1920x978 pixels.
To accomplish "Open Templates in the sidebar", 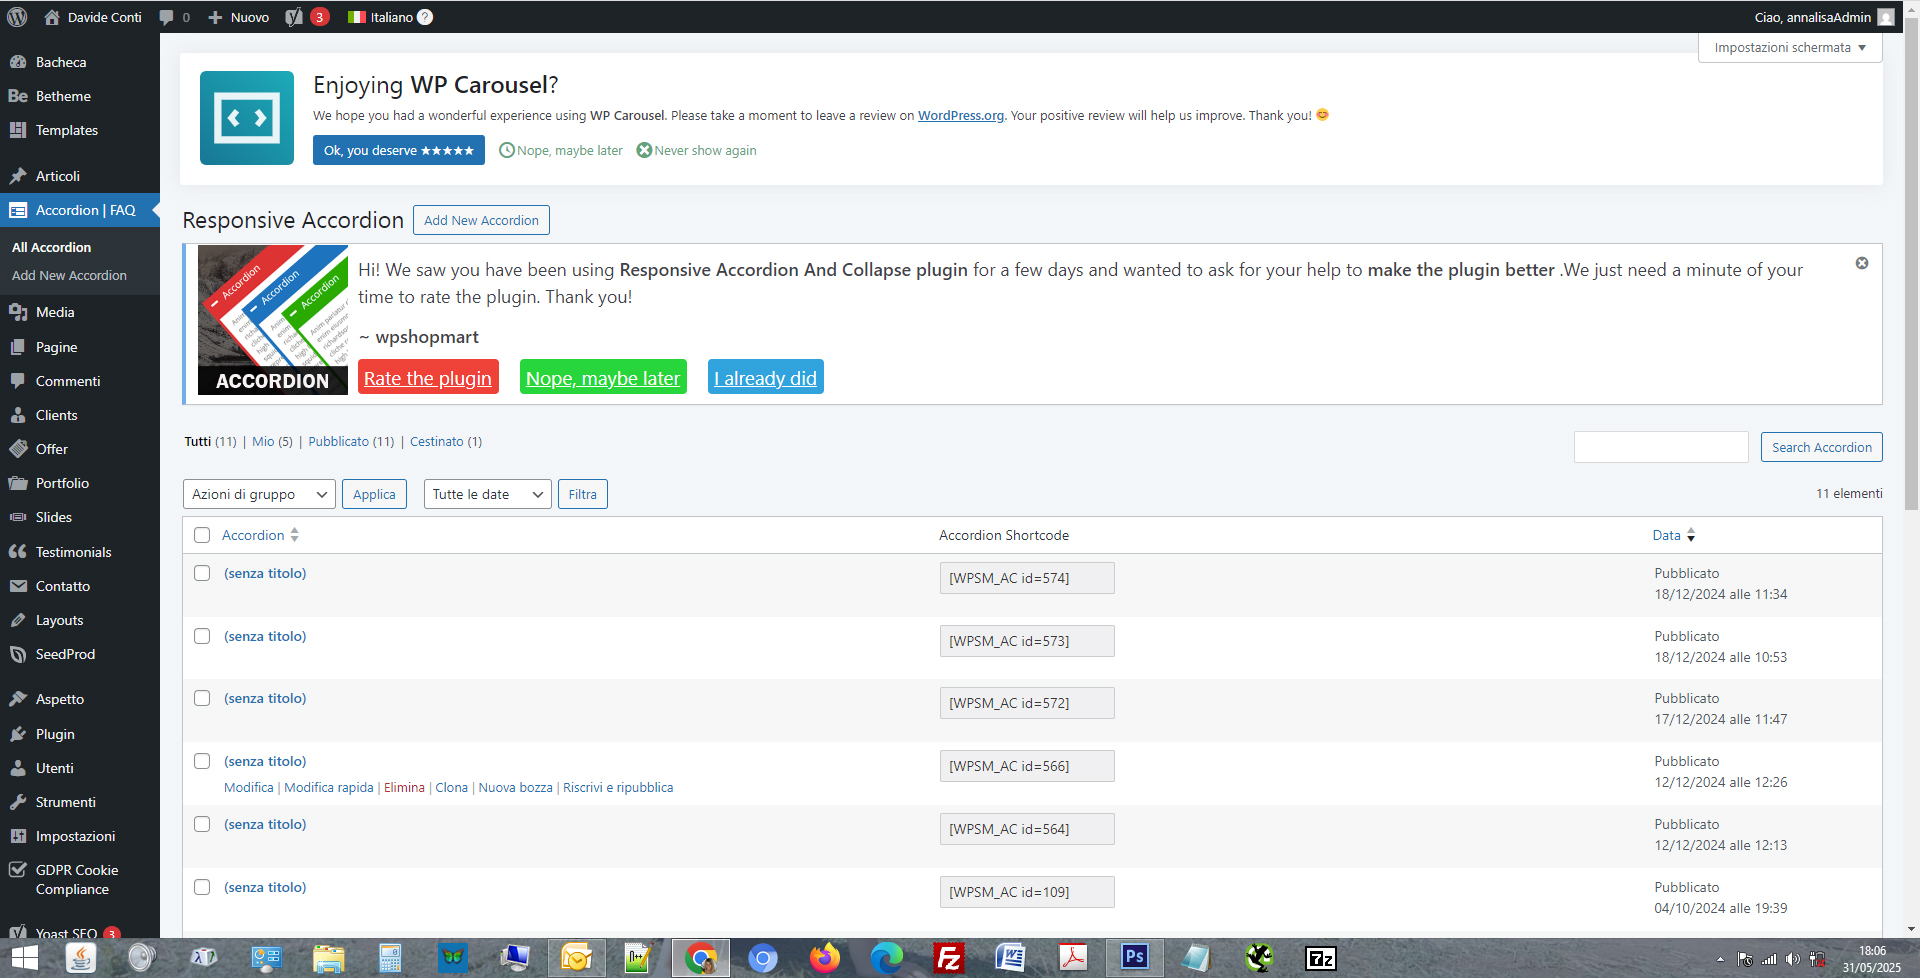I will tap(66, 130).
